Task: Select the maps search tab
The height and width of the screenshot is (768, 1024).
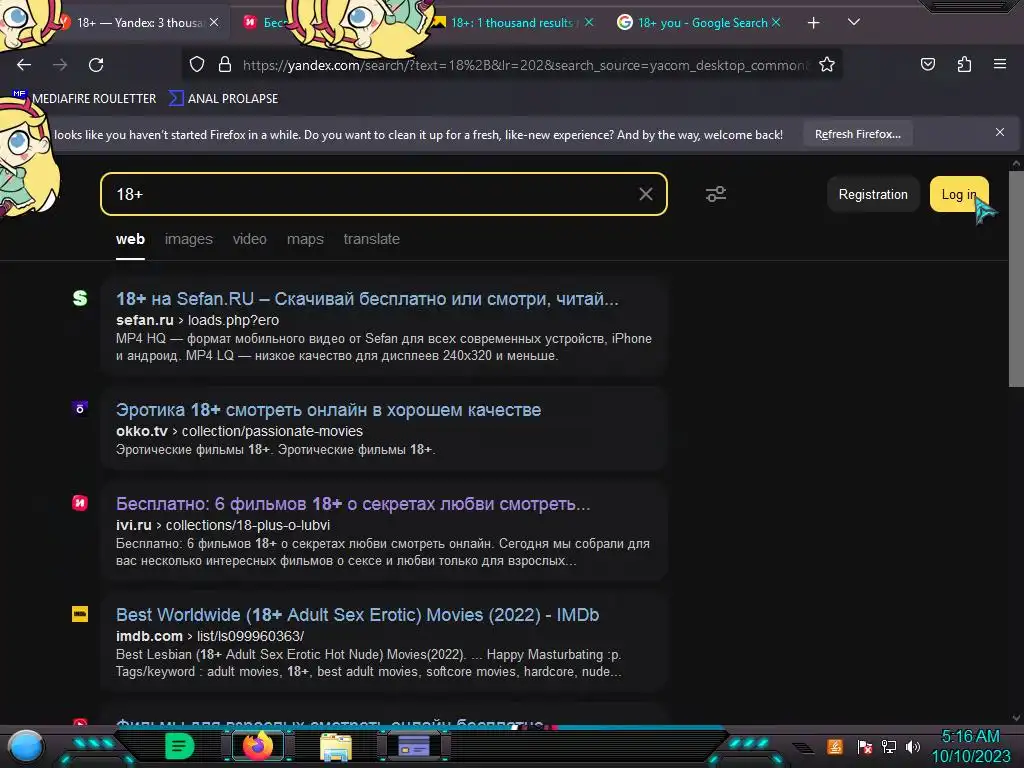Action: [305, 239]
